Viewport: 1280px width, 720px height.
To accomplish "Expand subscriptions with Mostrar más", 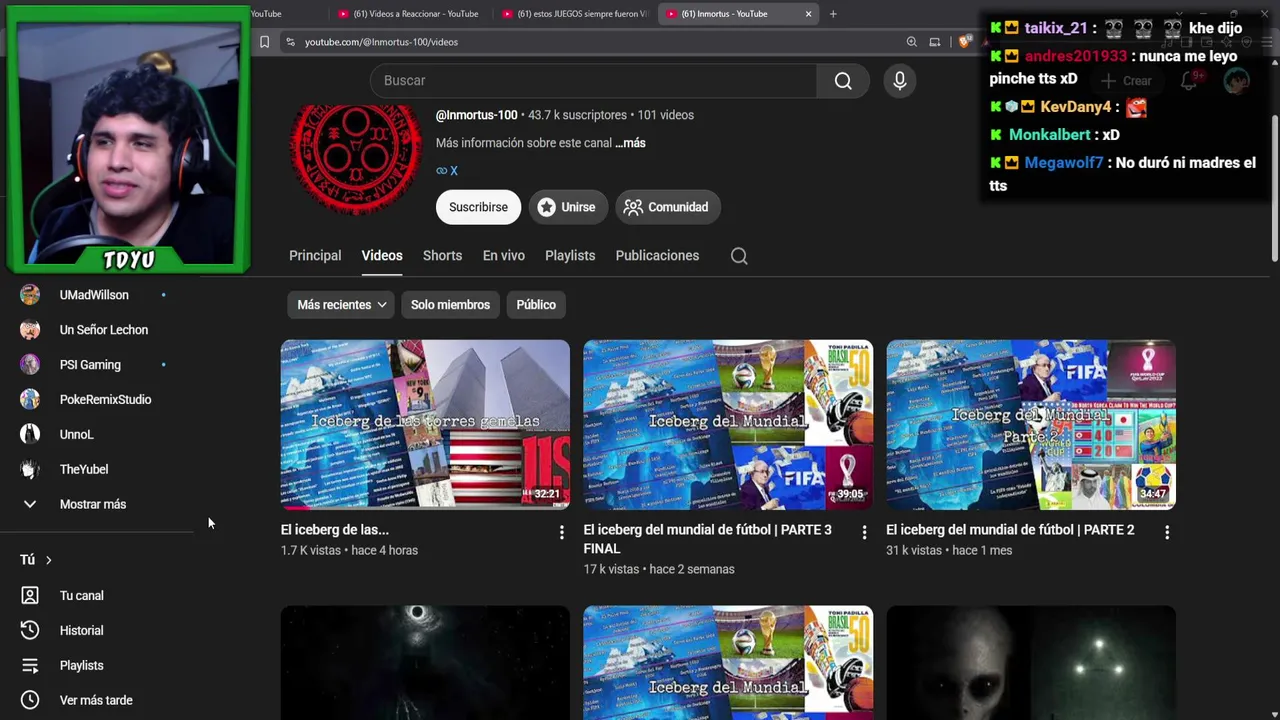I will point(92,505).
